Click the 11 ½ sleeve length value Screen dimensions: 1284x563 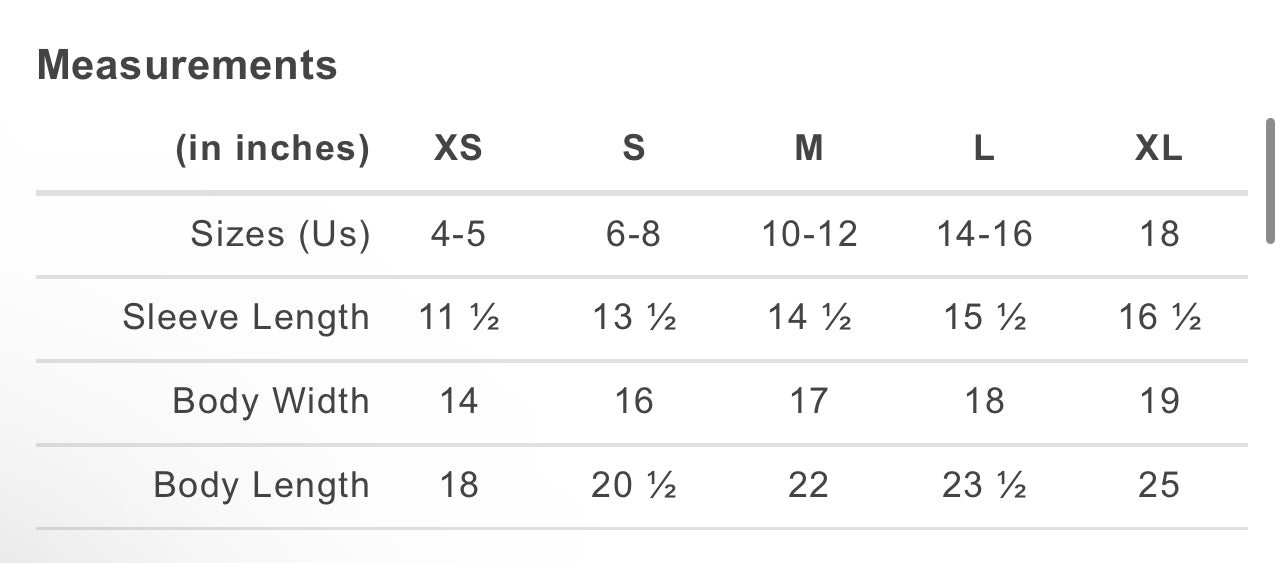(458, 318)
